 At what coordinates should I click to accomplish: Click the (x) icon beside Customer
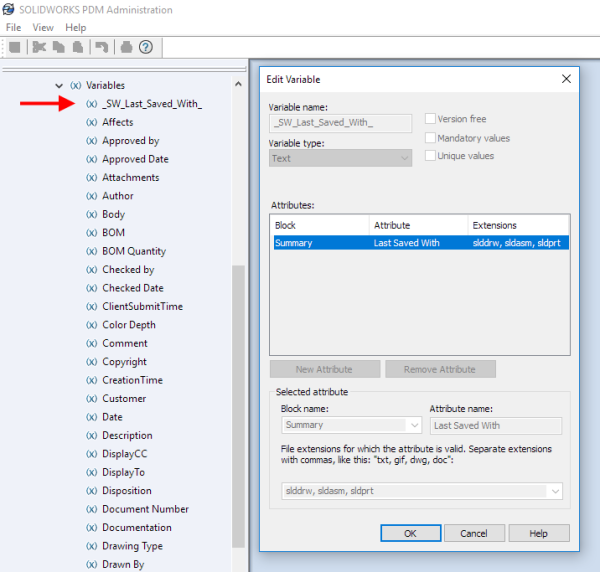pos(91,399)
